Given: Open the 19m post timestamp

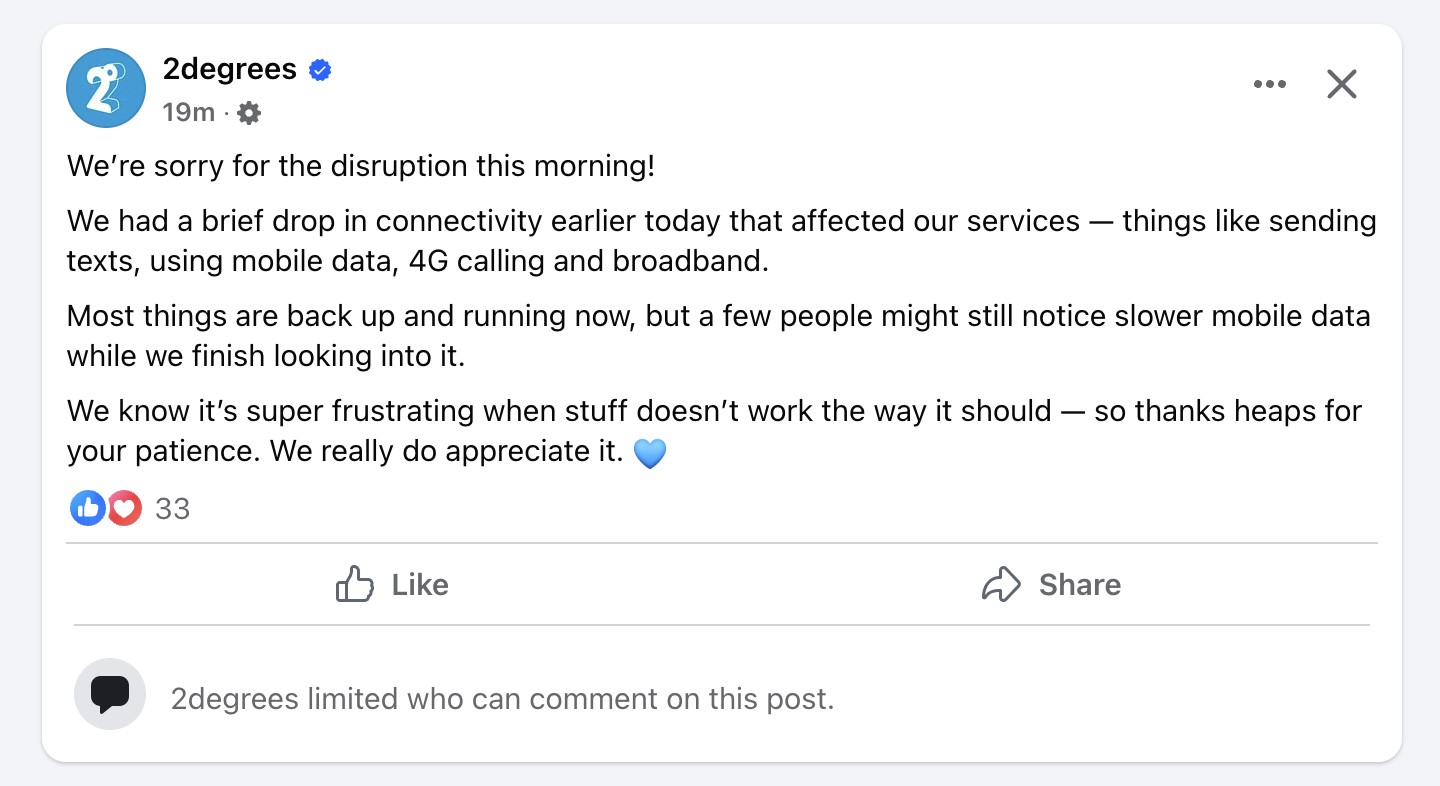Looking at the screenshot, I should click(189, 112).
